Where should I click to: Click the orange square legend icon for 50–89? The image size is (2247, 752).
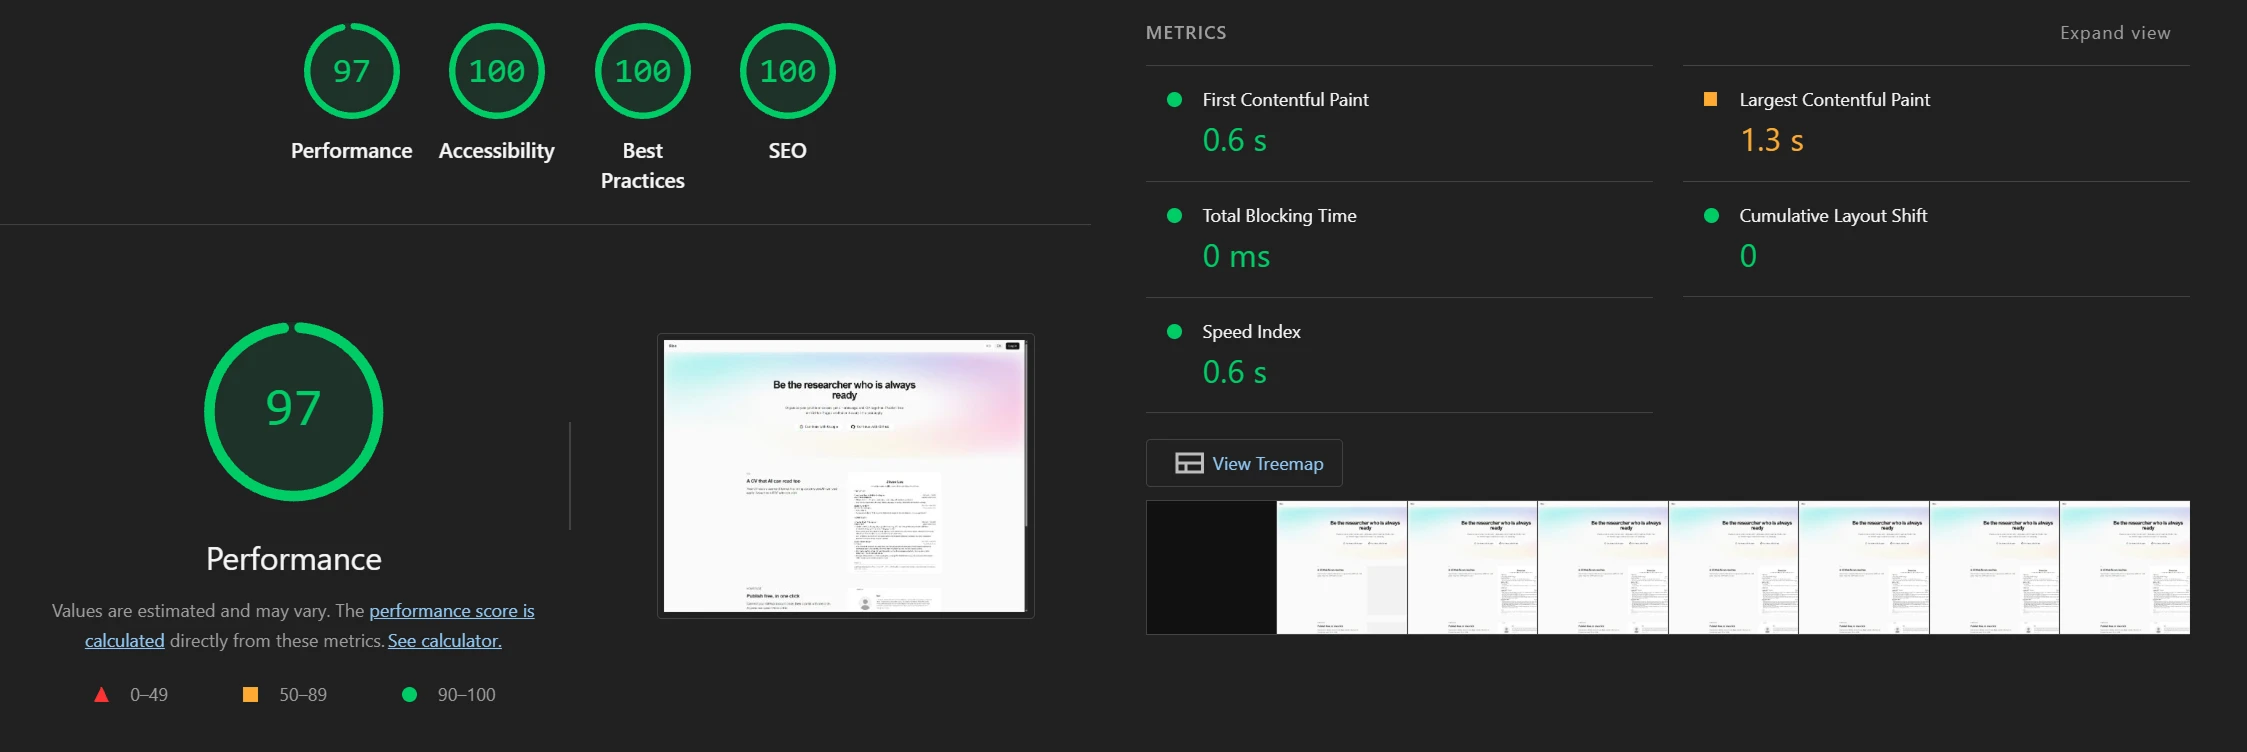coord(250,694)
